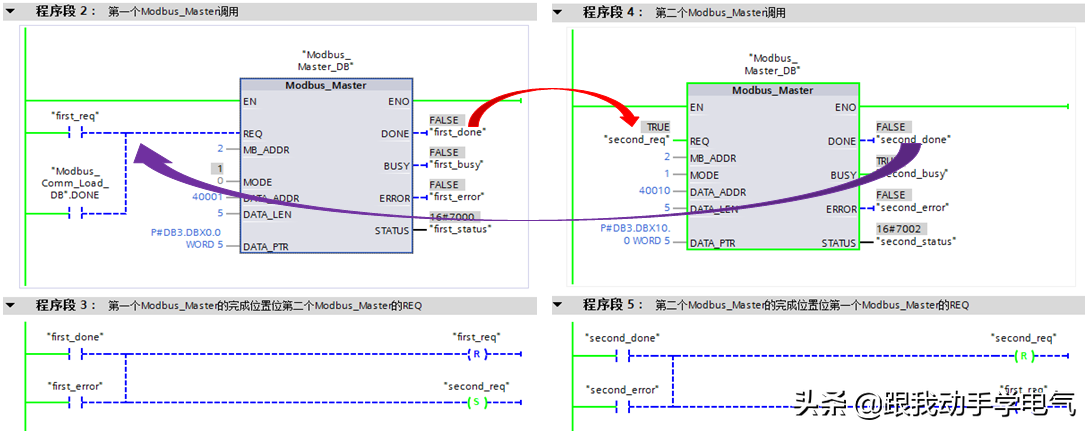Click 程序段 2 title 第一个Modbus_Master调用

tap(174, 12)
